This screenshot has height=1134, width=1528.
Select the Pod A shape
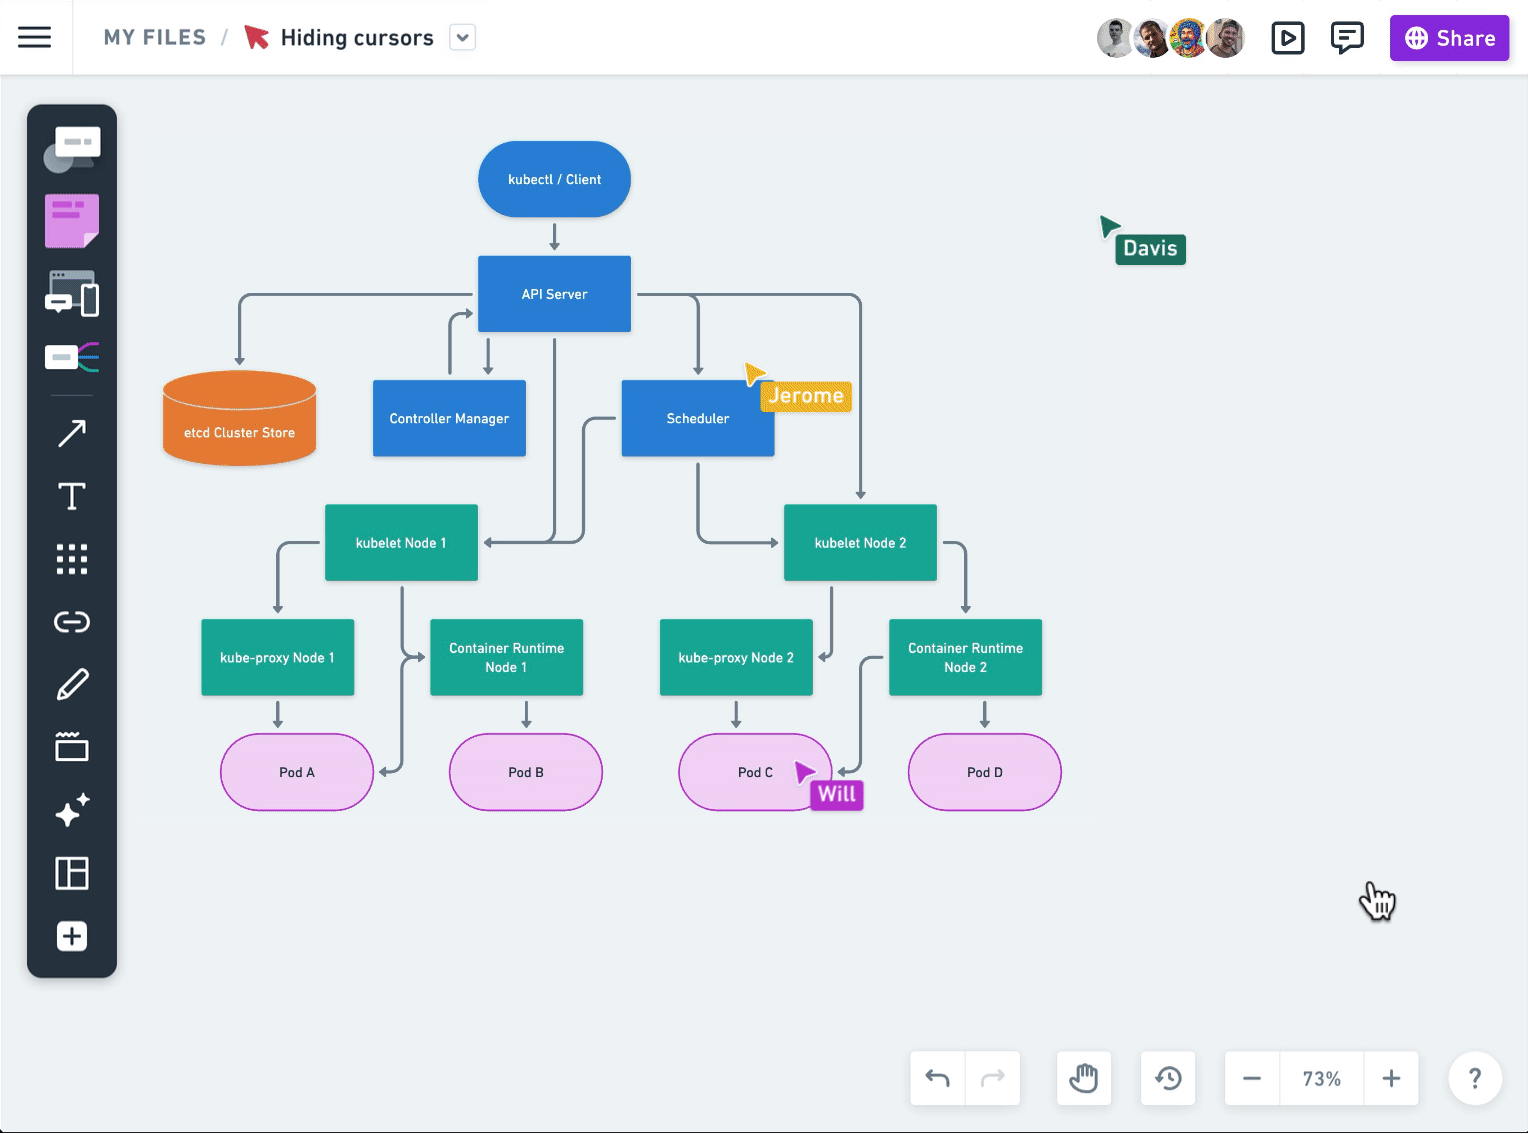pos(297,772)
